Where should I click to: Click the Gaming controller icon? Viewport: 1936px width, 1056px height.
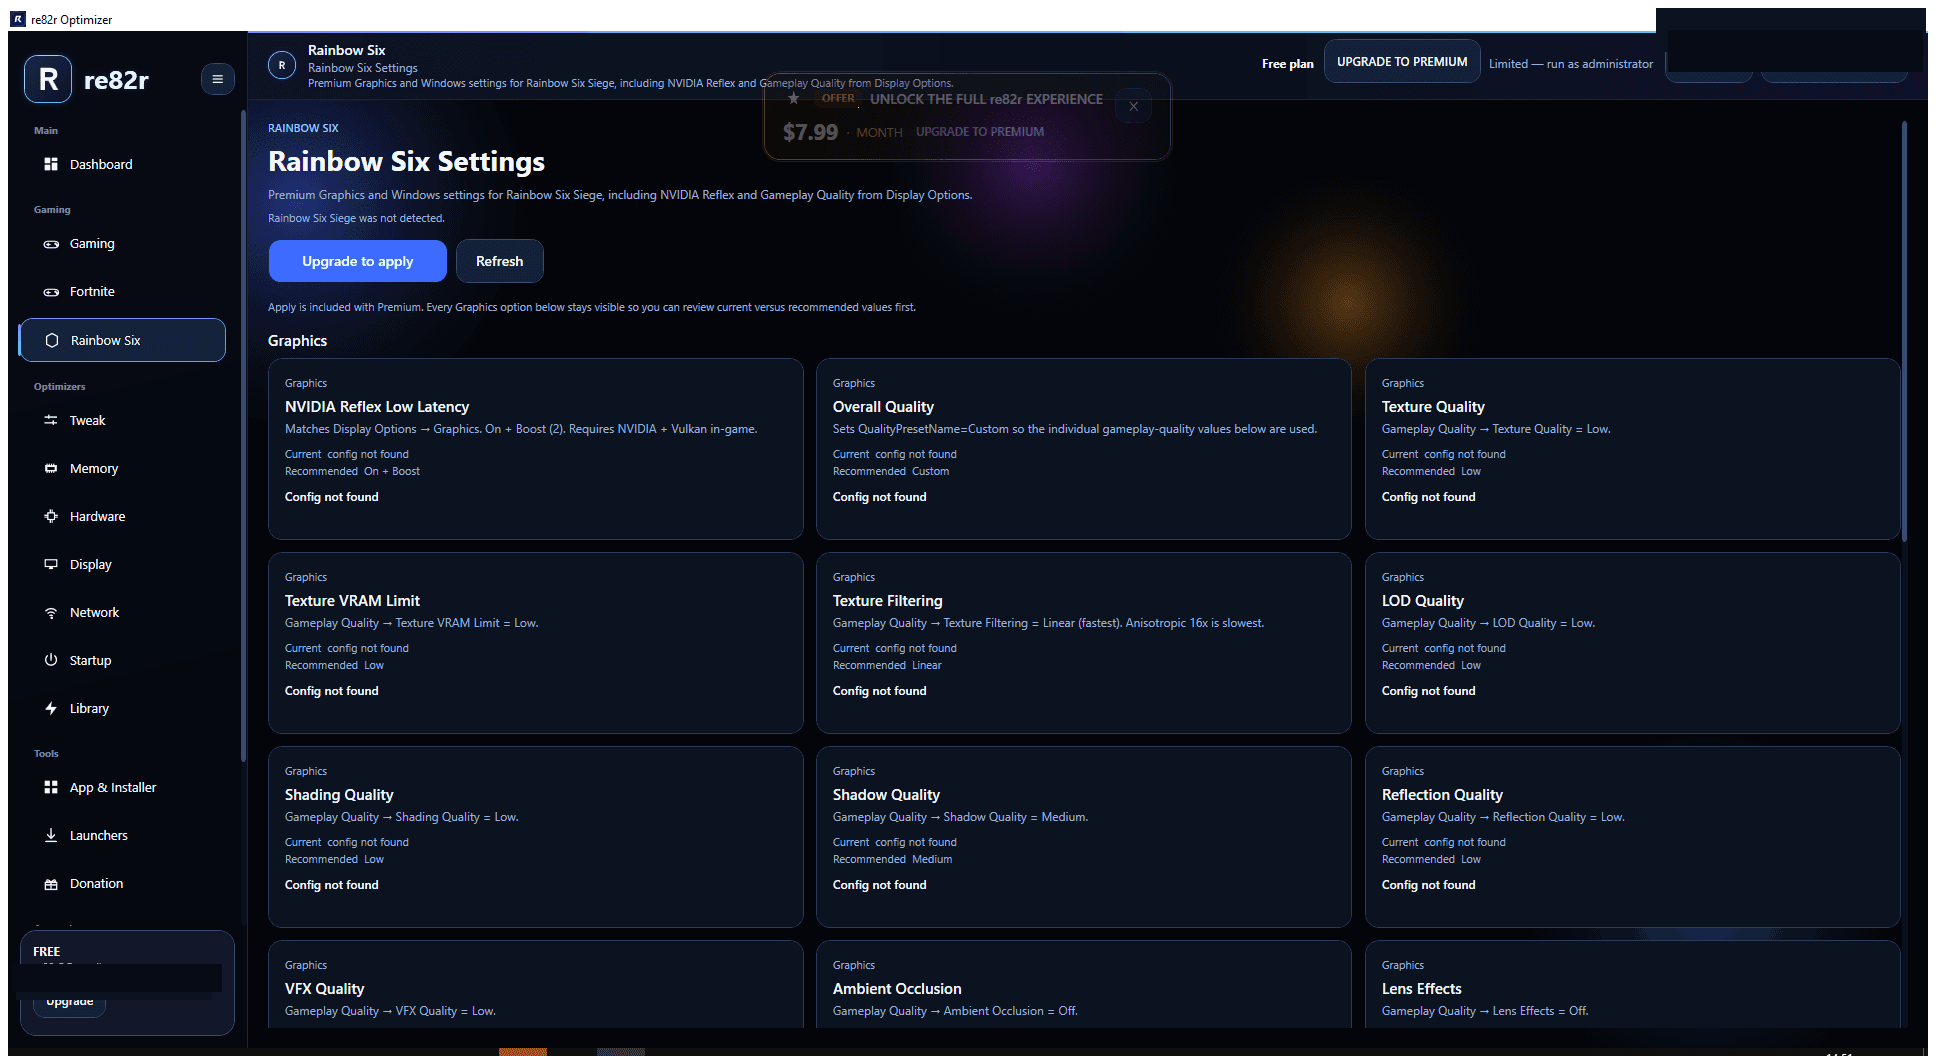51,244
